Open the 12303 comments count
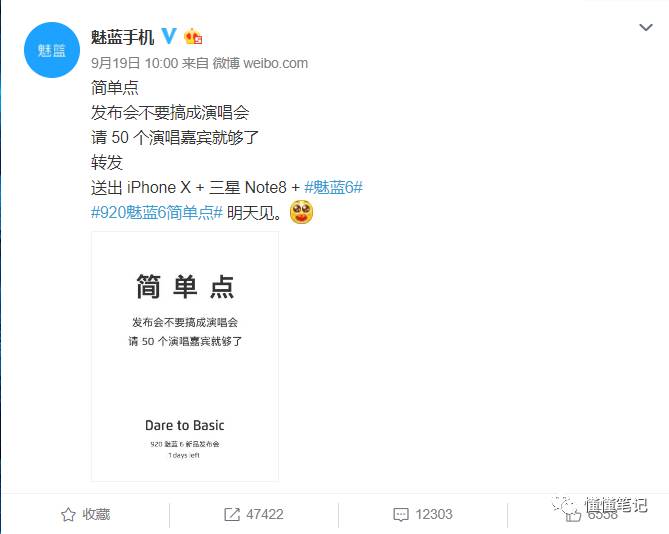This screenshot has height=534, width=669. pyautogui.click(x=434, y=514)
